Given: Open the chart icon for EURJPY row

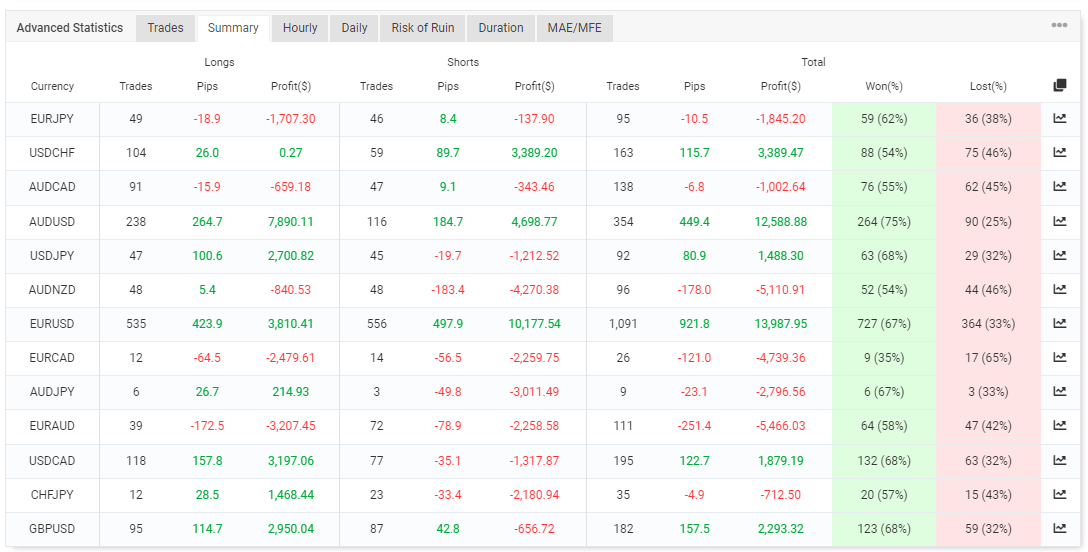Looking at the screenshot, I should tap(1060, 119).
